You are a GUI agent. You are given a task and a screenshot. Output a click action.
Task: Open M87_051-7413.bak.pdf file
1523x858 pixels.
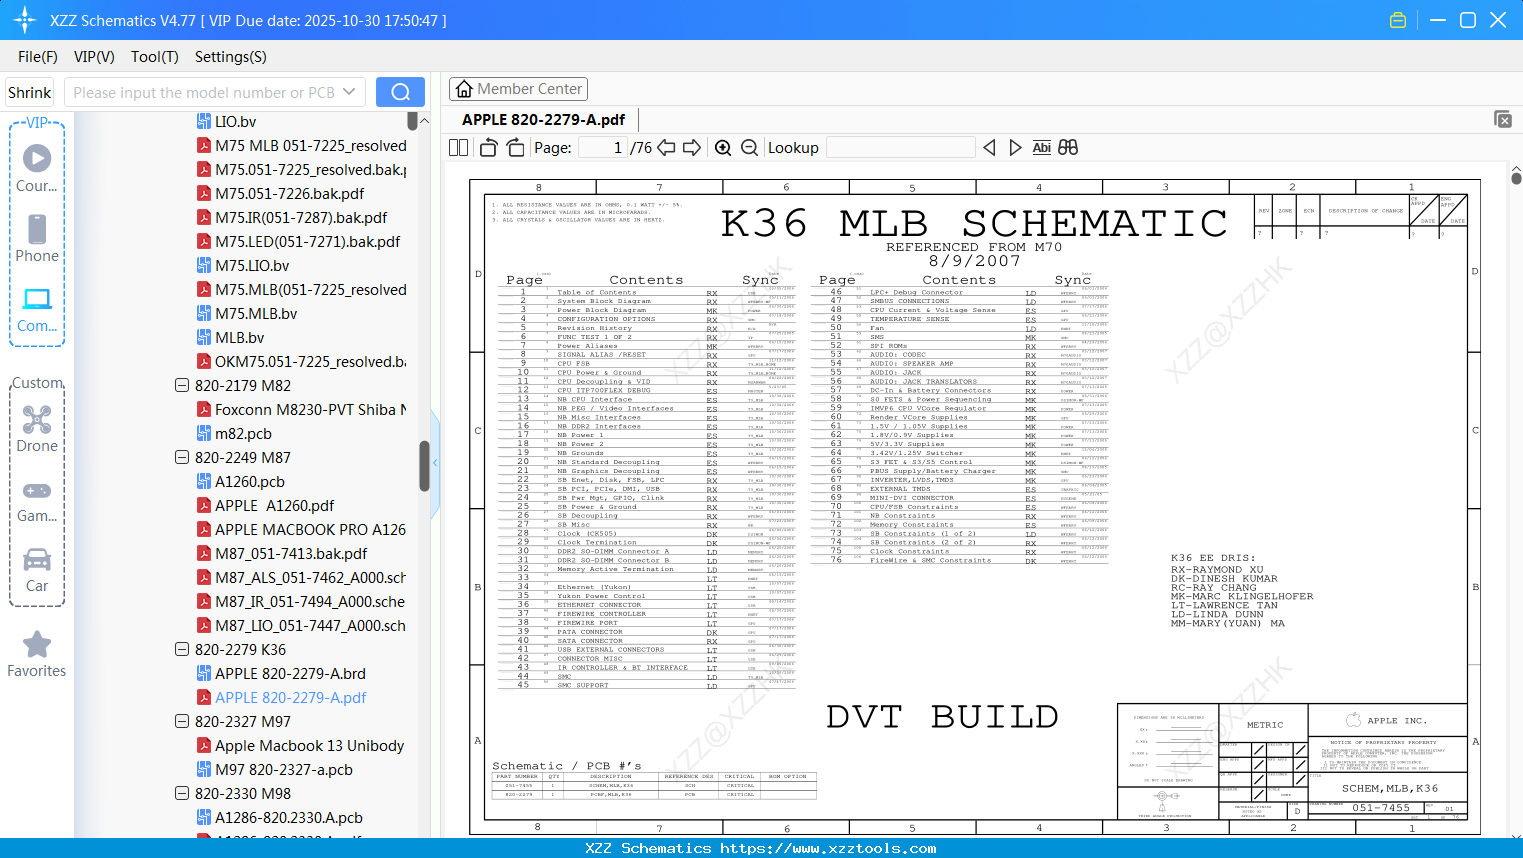click(x=291, y=553)
